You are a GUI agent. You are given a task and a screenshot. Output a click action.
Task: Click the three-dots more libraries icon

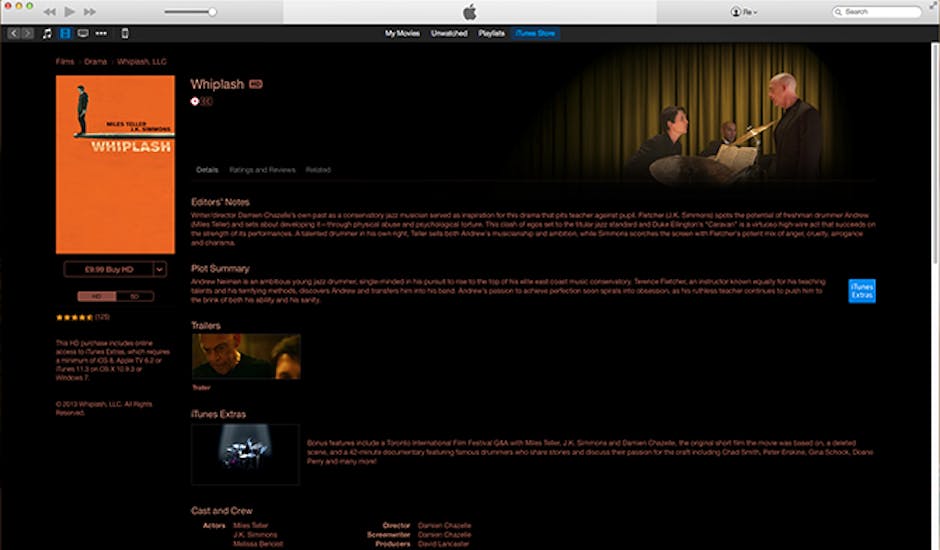101,33
